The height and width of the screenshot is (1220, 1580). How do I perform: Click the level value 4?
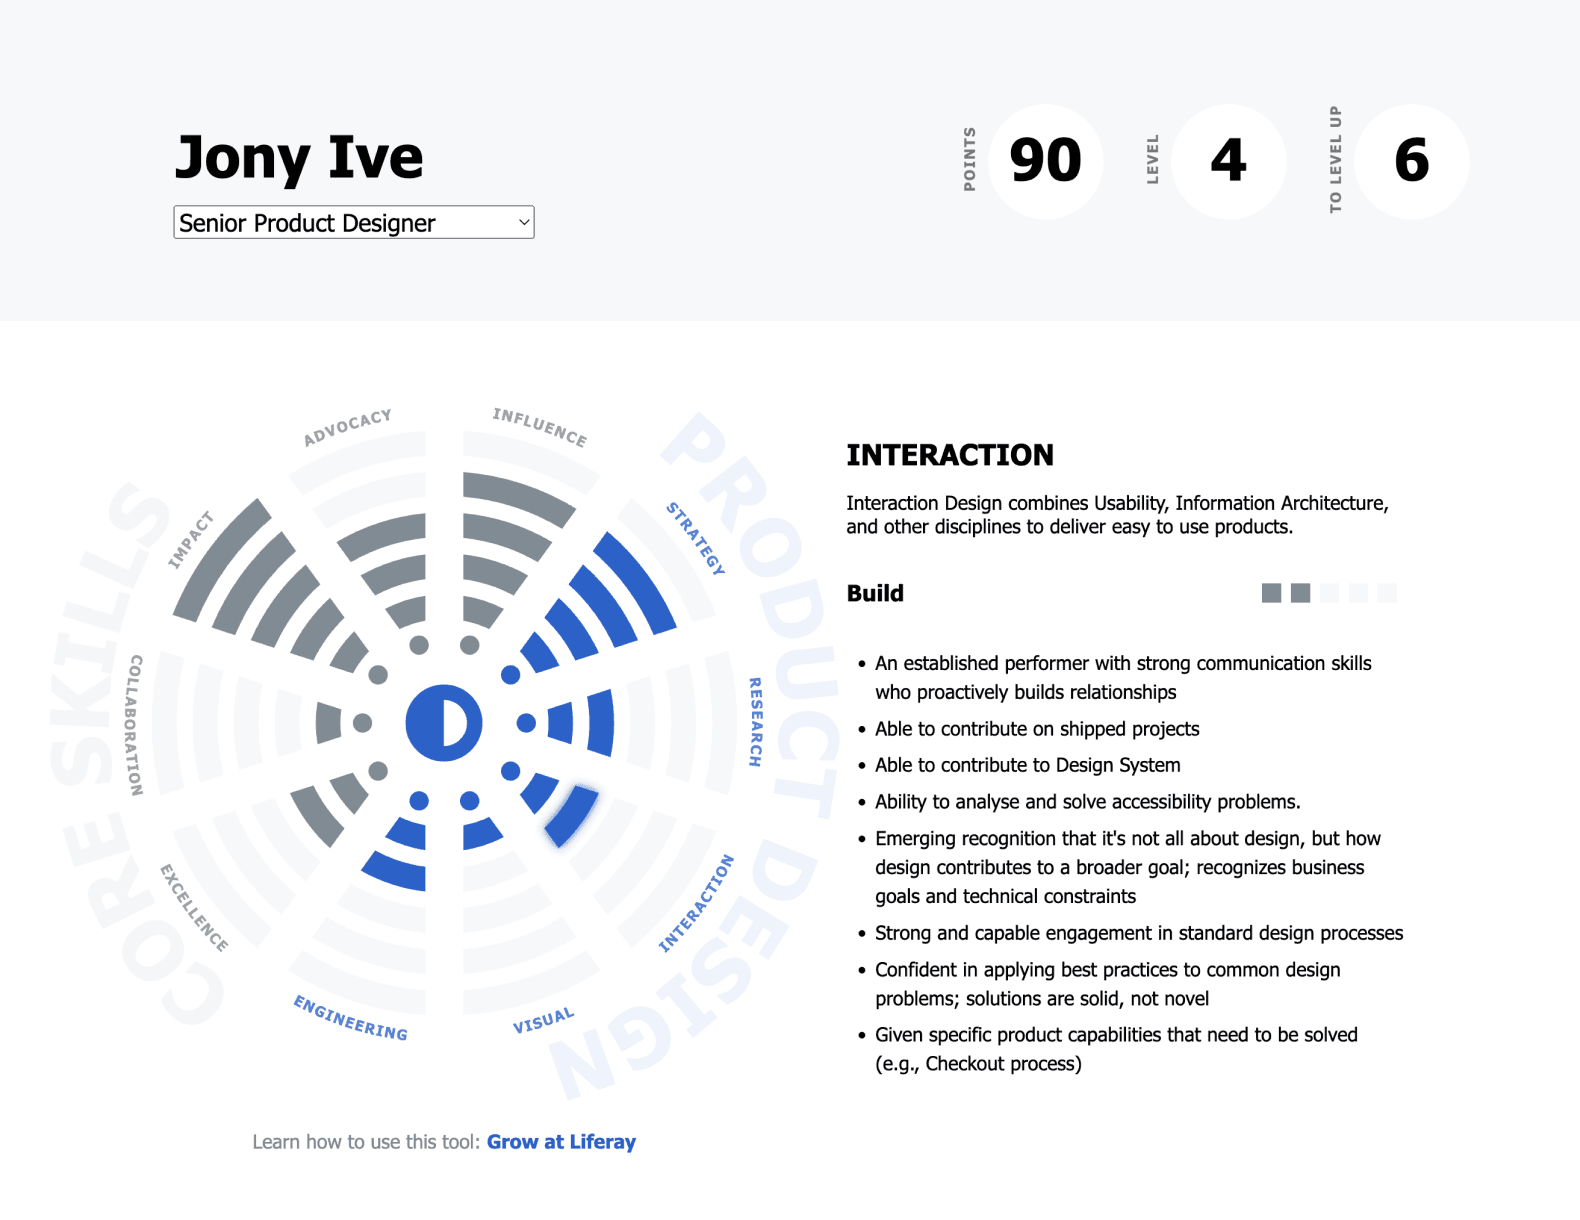pos(1229,161)
